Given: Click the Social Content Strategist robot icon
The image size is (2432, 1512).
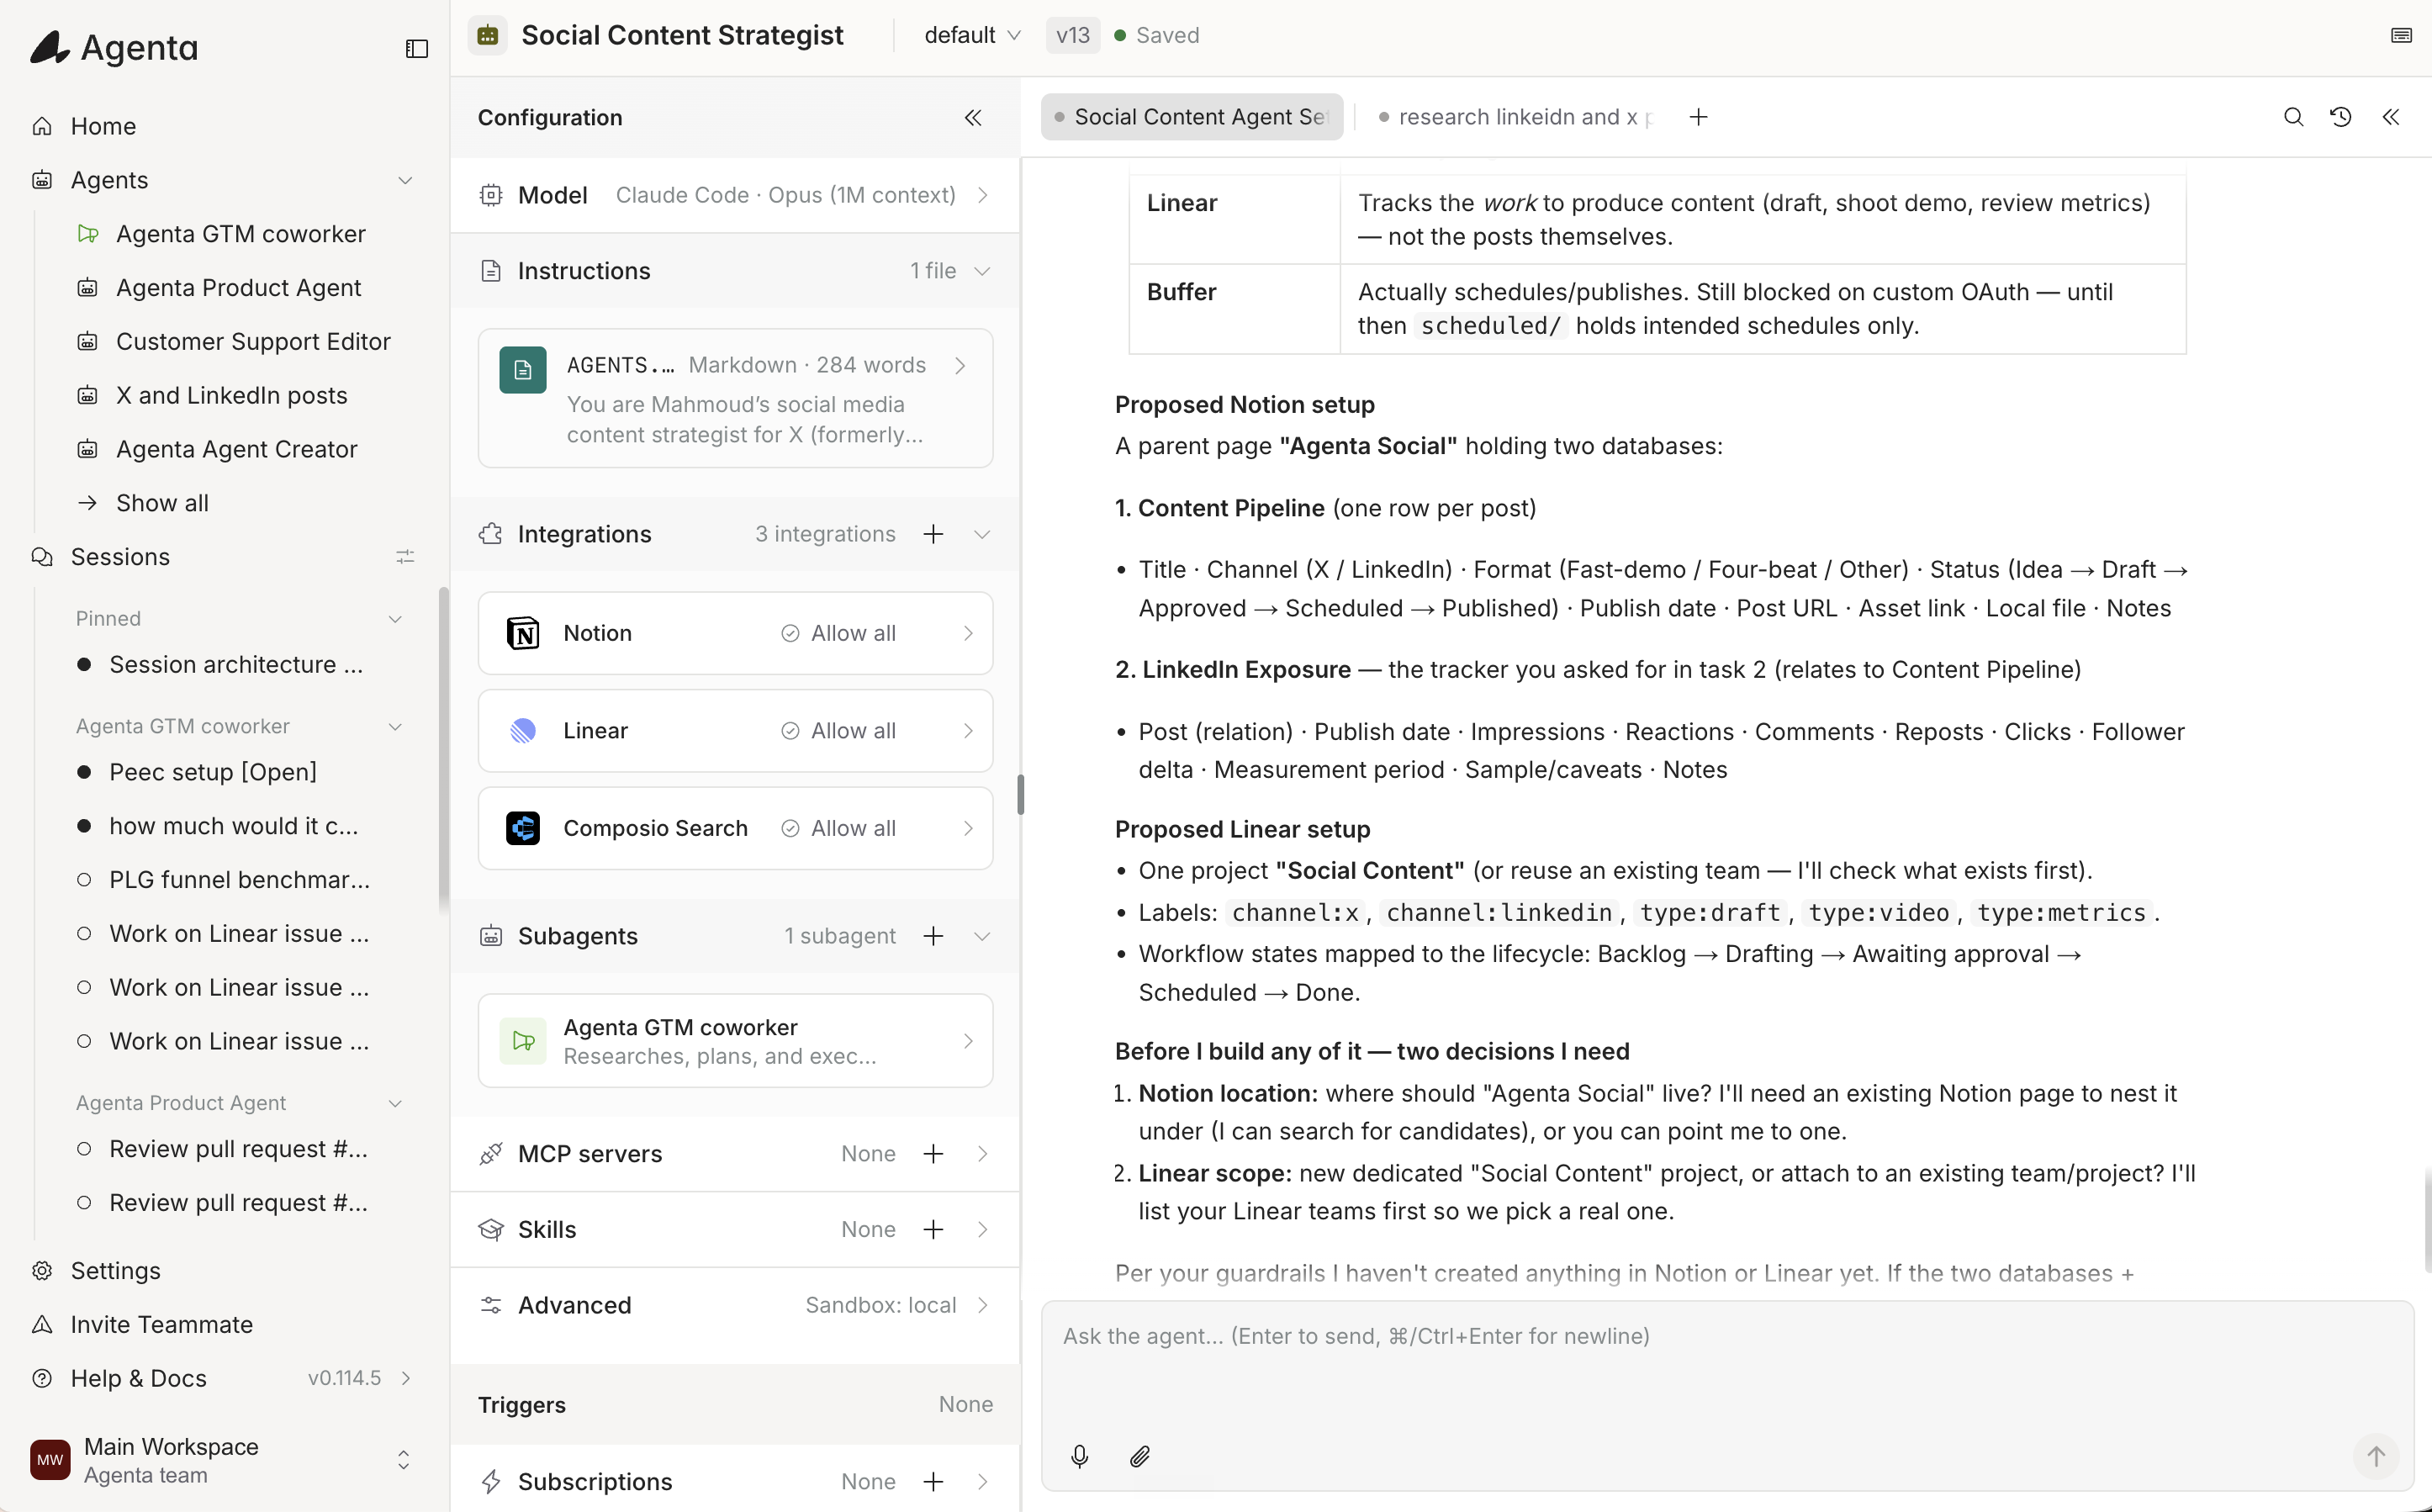Looking at the screenshot, I should tap(488, 35).
